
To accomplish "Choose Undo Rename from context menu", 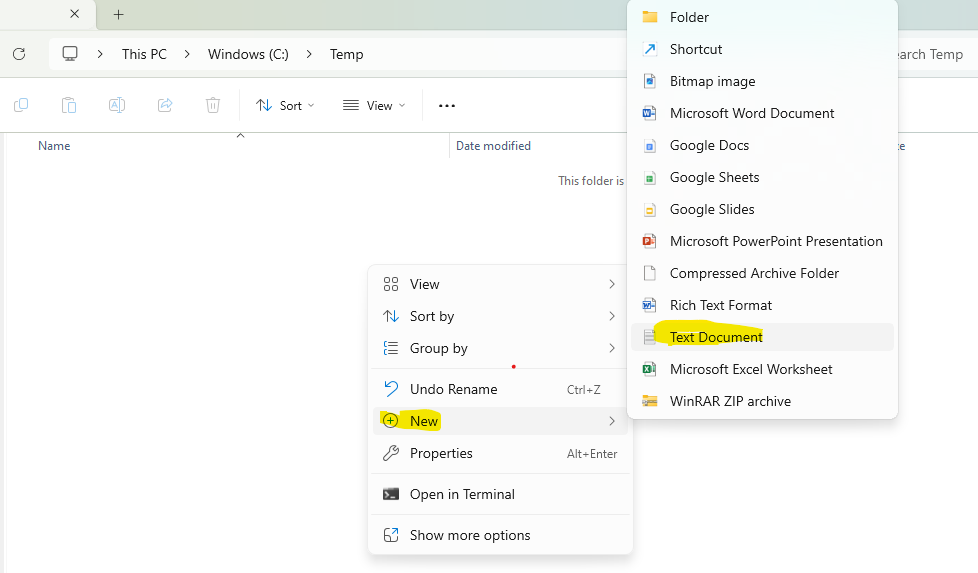I will (500, 389).
